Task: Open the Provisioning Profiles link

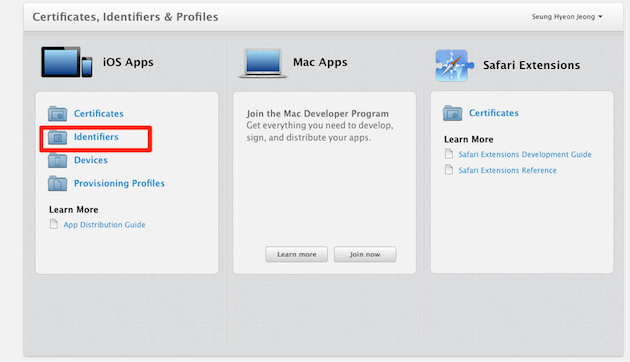Action: tap(119, 183)
